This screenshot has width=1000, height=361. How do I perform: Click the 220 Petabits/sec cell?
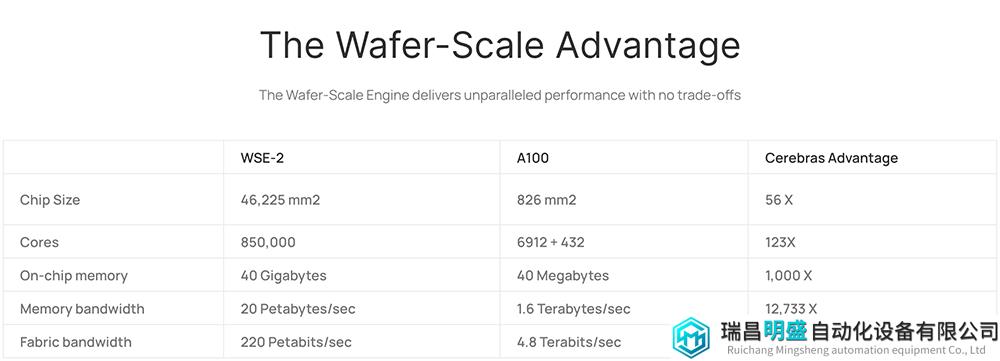[296, 342]
